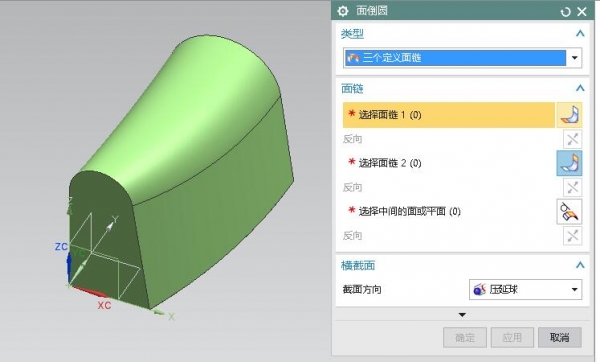600x362 pixels.
Task: Collapse the 横截面 section
Action: 580,265
